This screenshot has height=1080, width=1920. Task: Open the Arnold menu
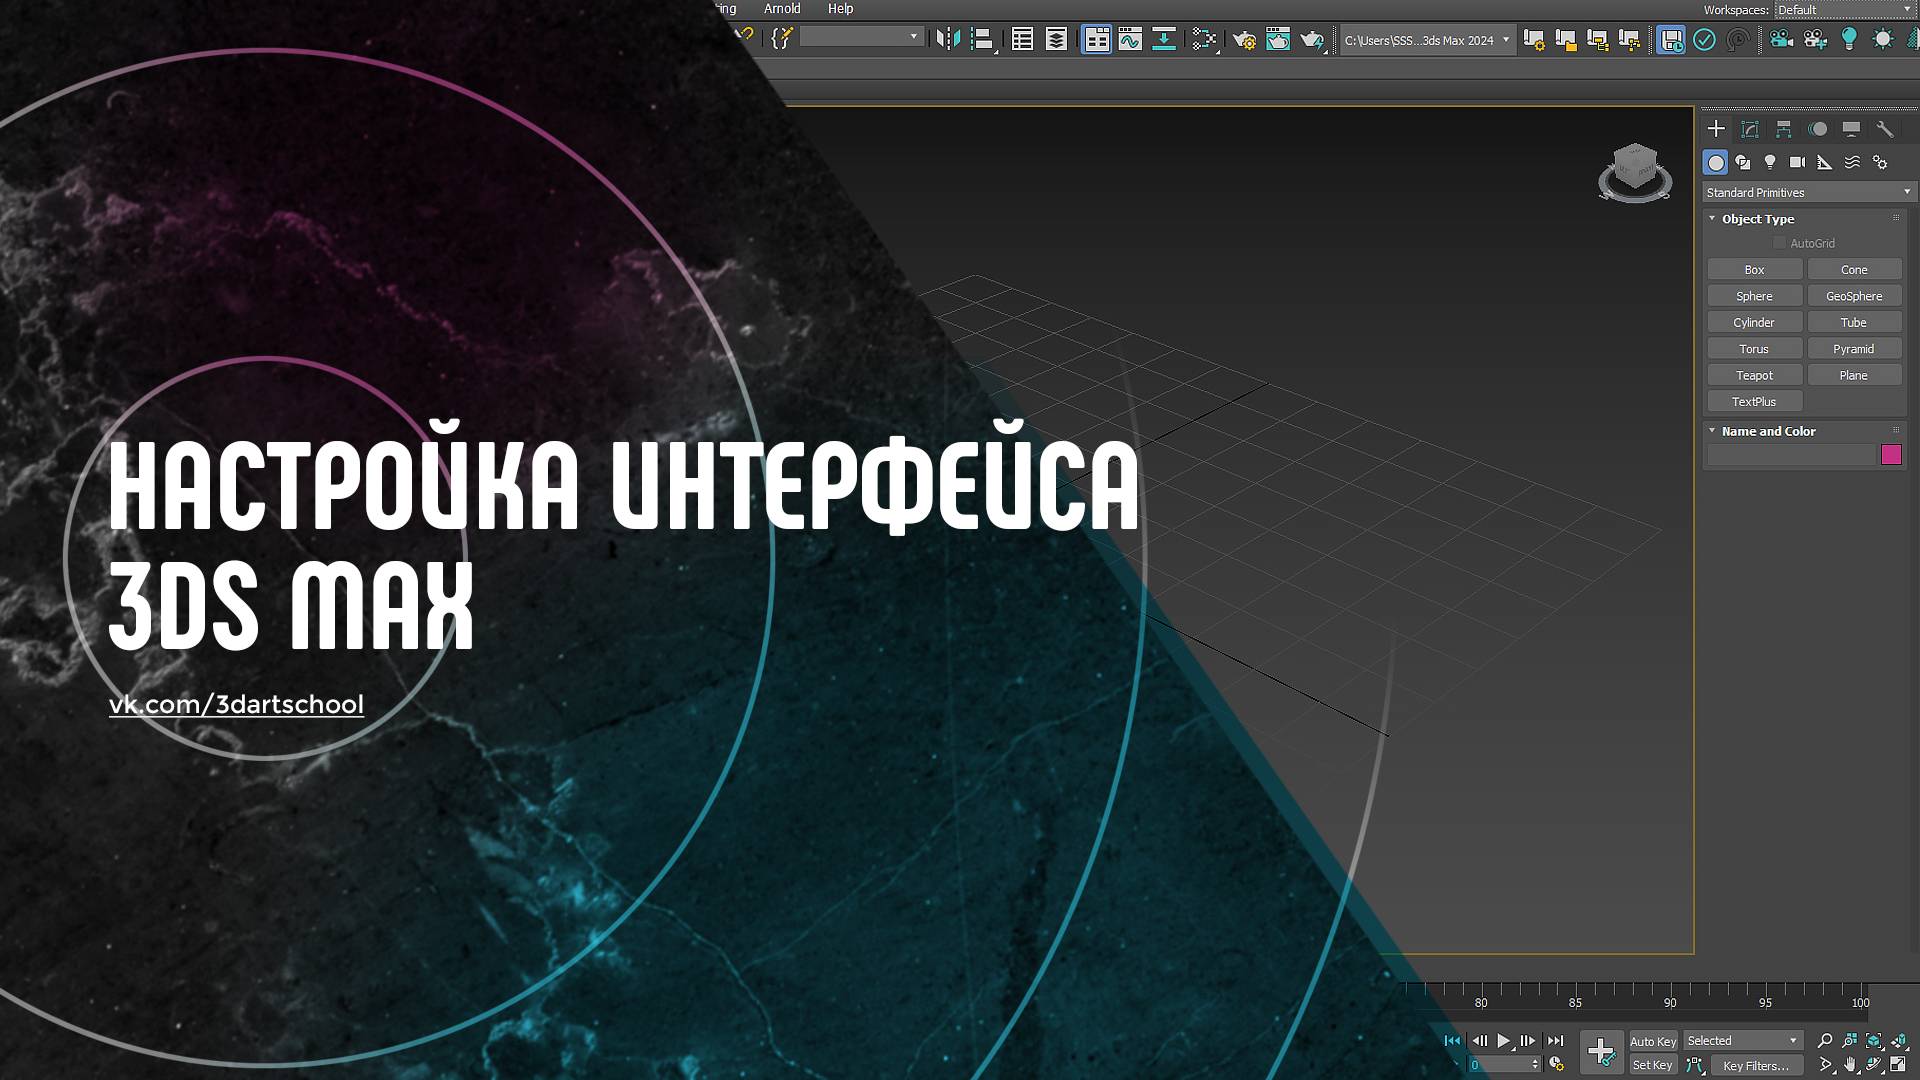coord(782,8)
